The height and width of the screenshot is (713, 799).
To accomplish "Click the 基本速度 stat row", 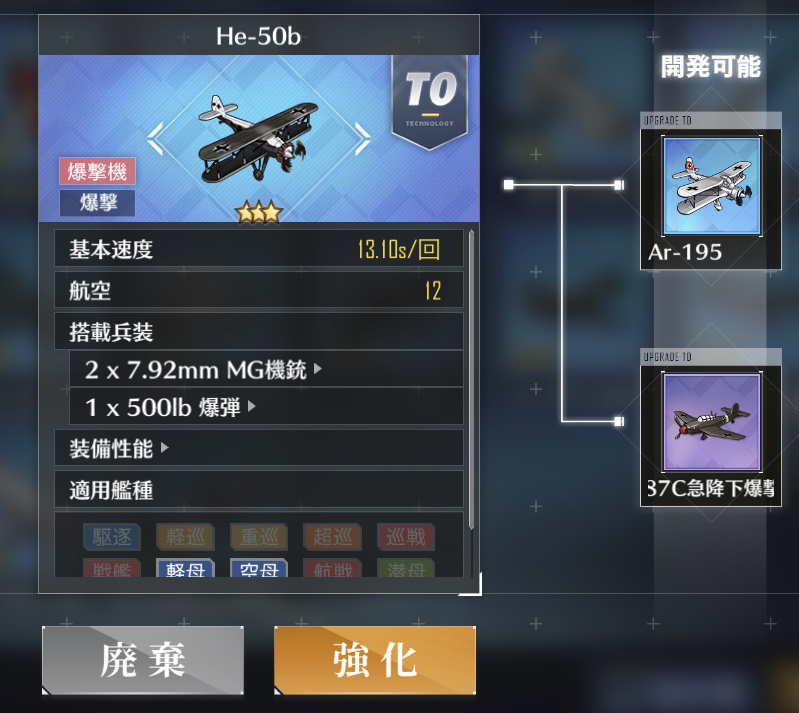I will tap(259, 249).
